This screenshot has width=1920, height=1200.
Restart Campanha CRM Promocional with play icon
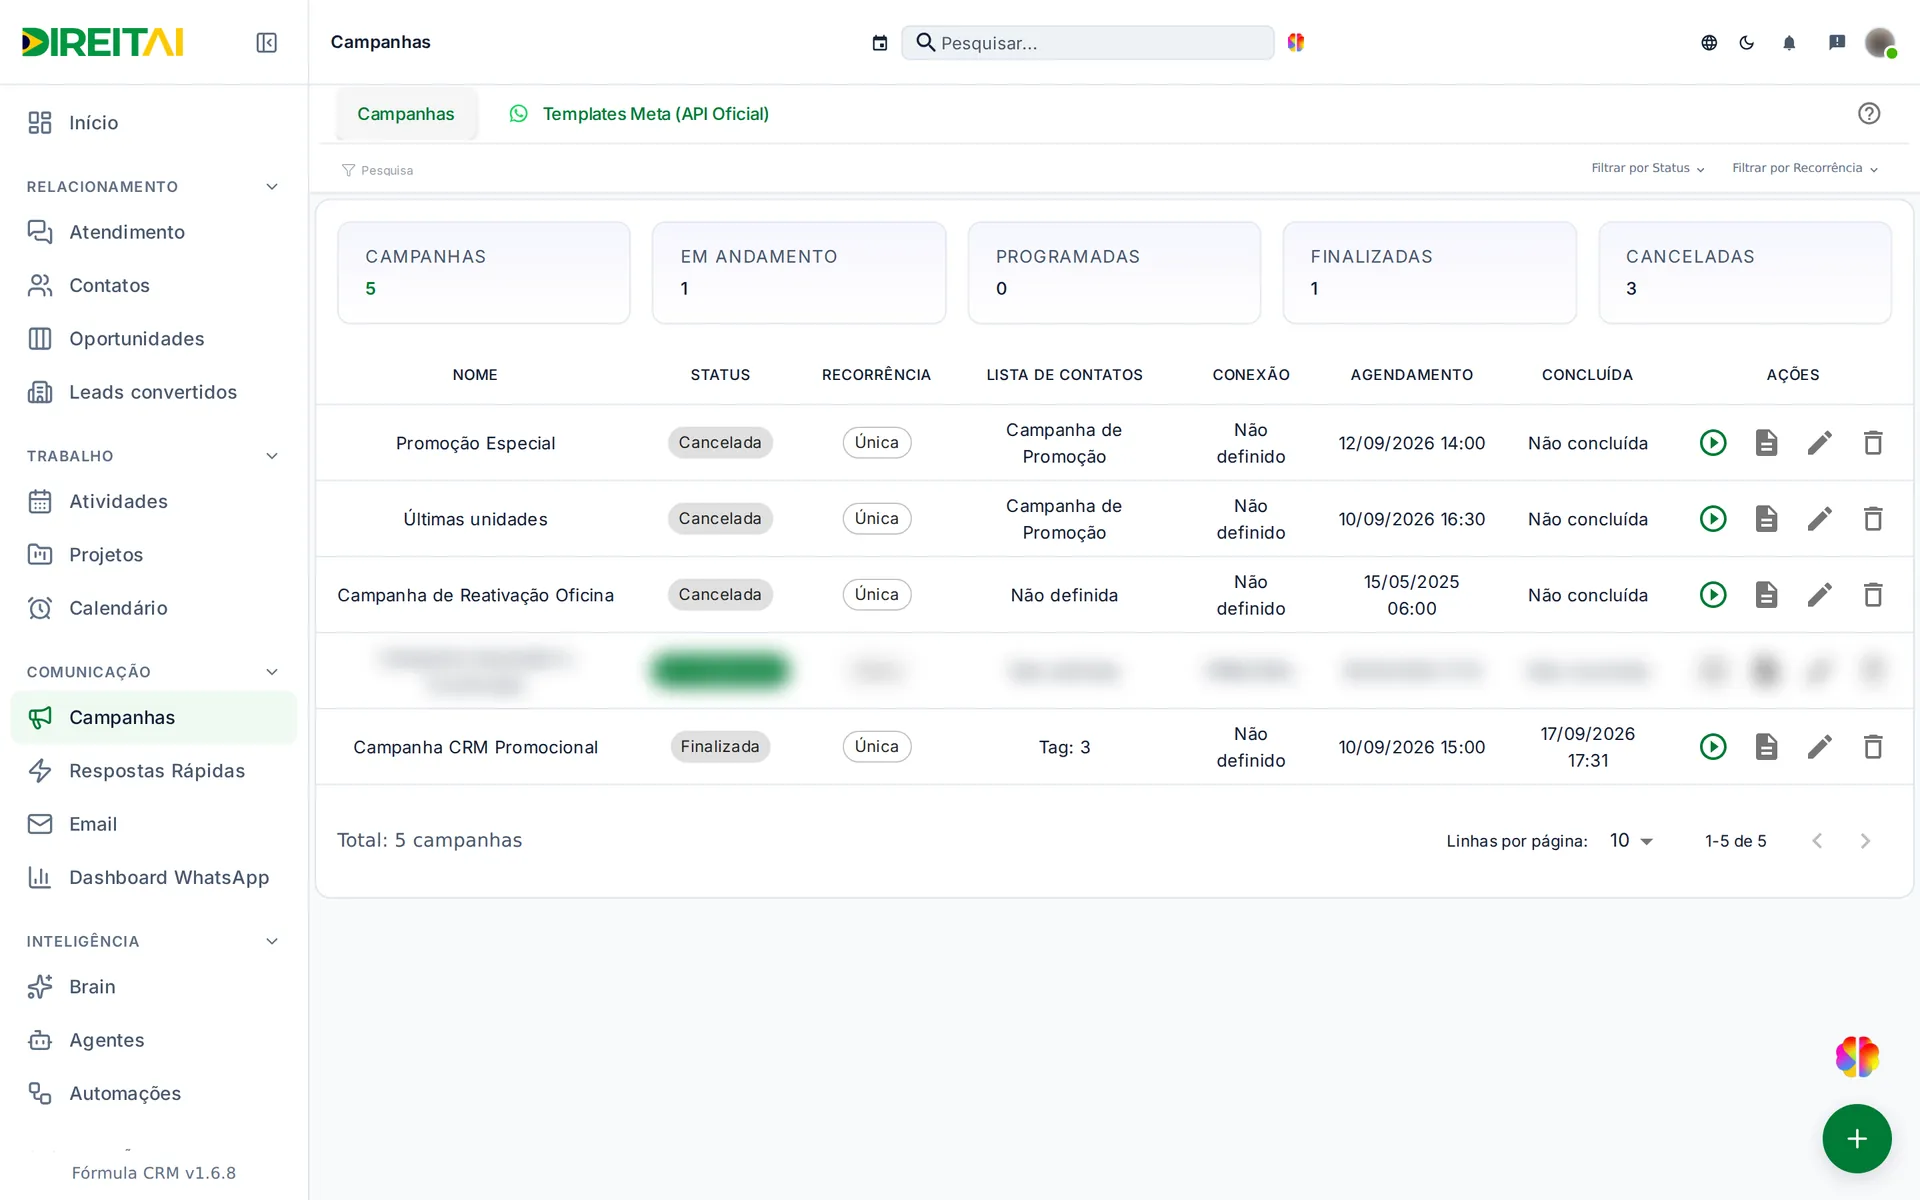(1713, 746)
